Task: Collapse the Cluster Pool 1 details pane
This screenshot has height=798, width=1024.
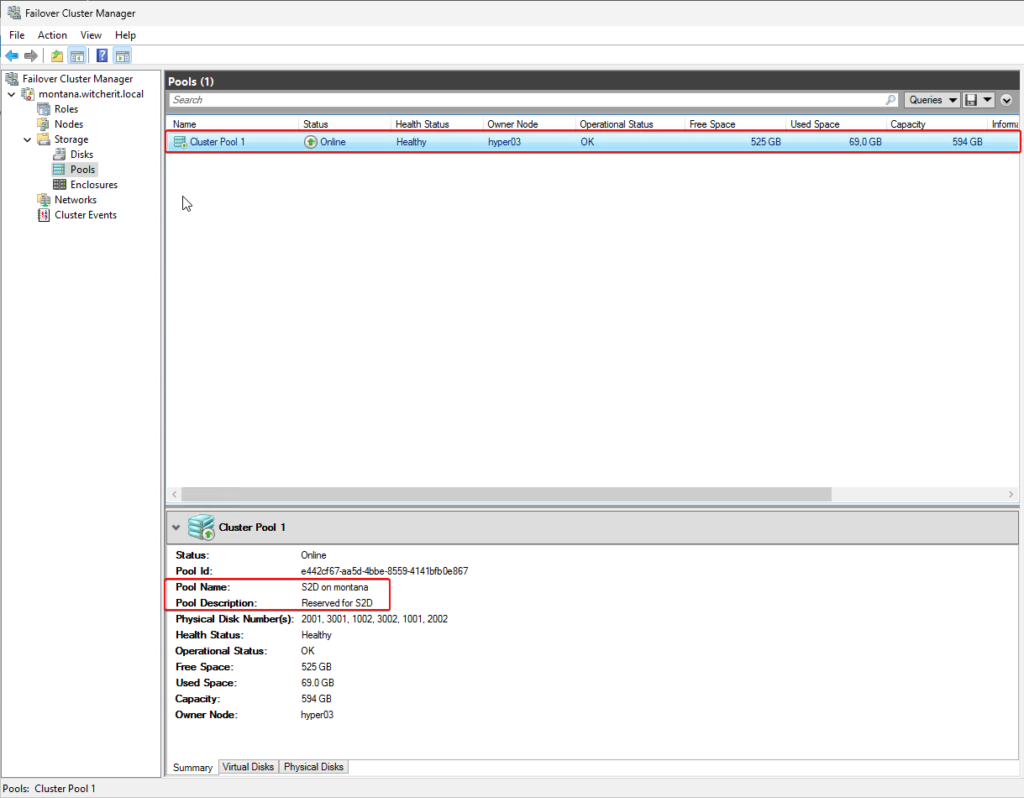Action: (176, 527)
